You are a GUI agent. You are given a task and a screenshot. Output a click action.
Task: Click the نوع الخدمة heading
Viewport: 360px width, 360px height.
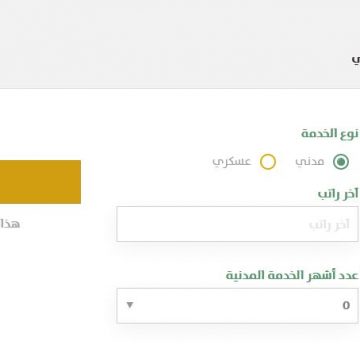pyautogui.click(x=330, y=133)
